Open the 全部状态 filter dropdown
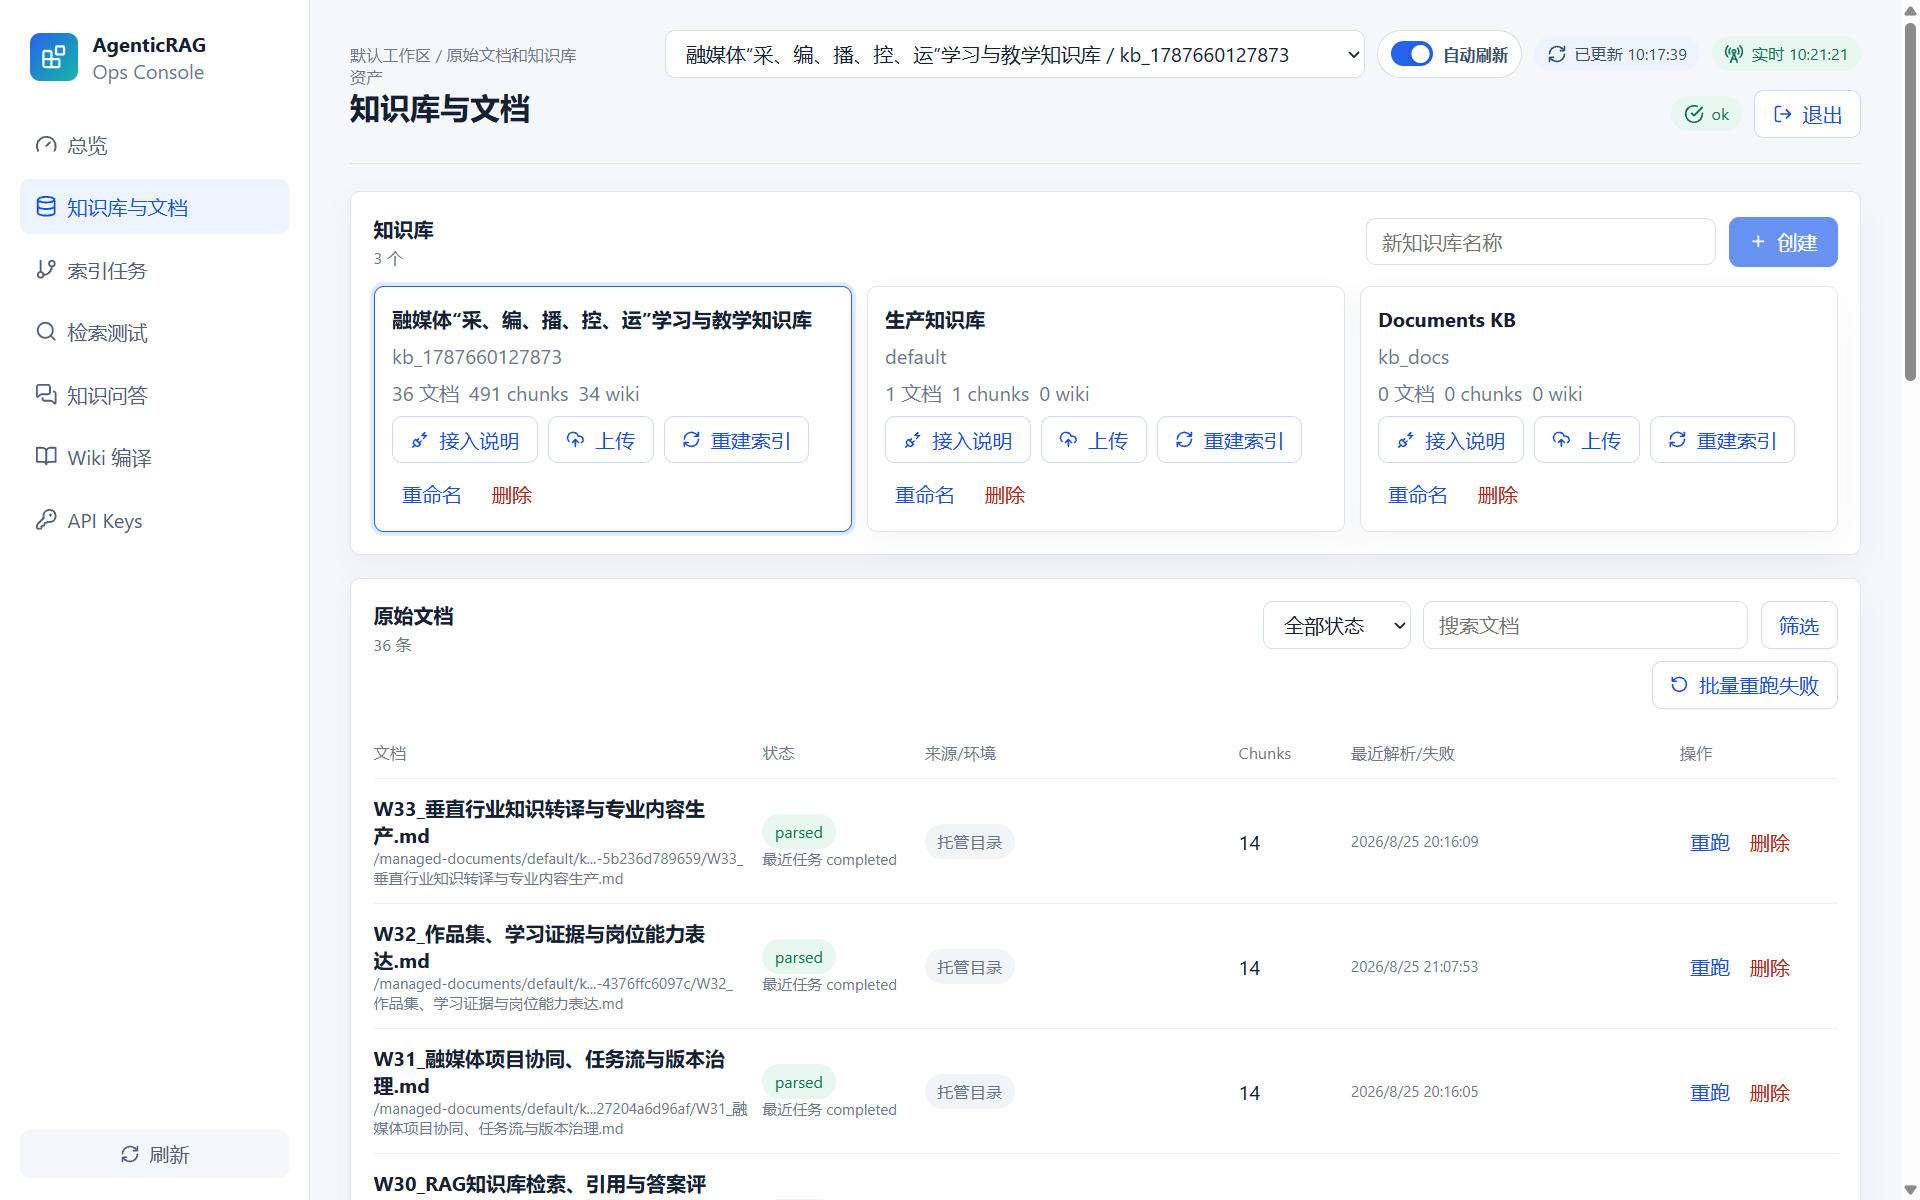Screen dimensions: 1920x1200 (1337, 625)
